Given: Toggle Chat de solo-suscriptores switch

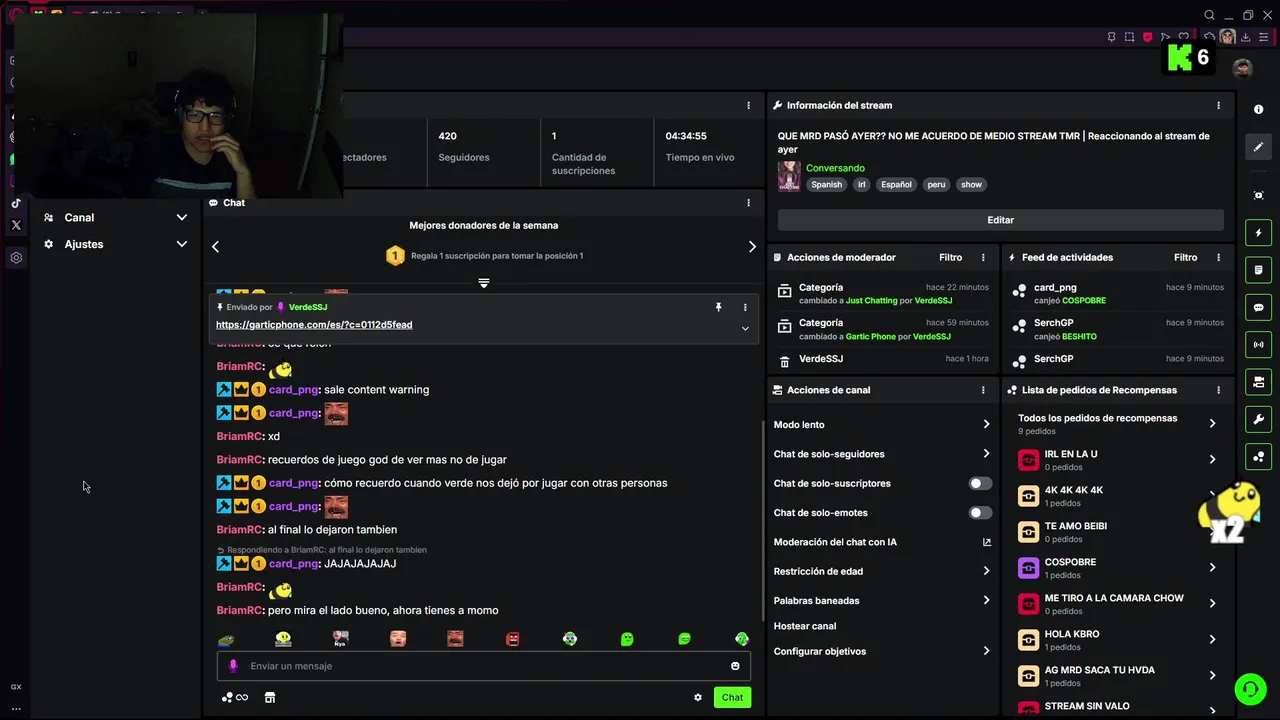Looking at the screenshot, I should pyautogui.click(x=980, y=484).
